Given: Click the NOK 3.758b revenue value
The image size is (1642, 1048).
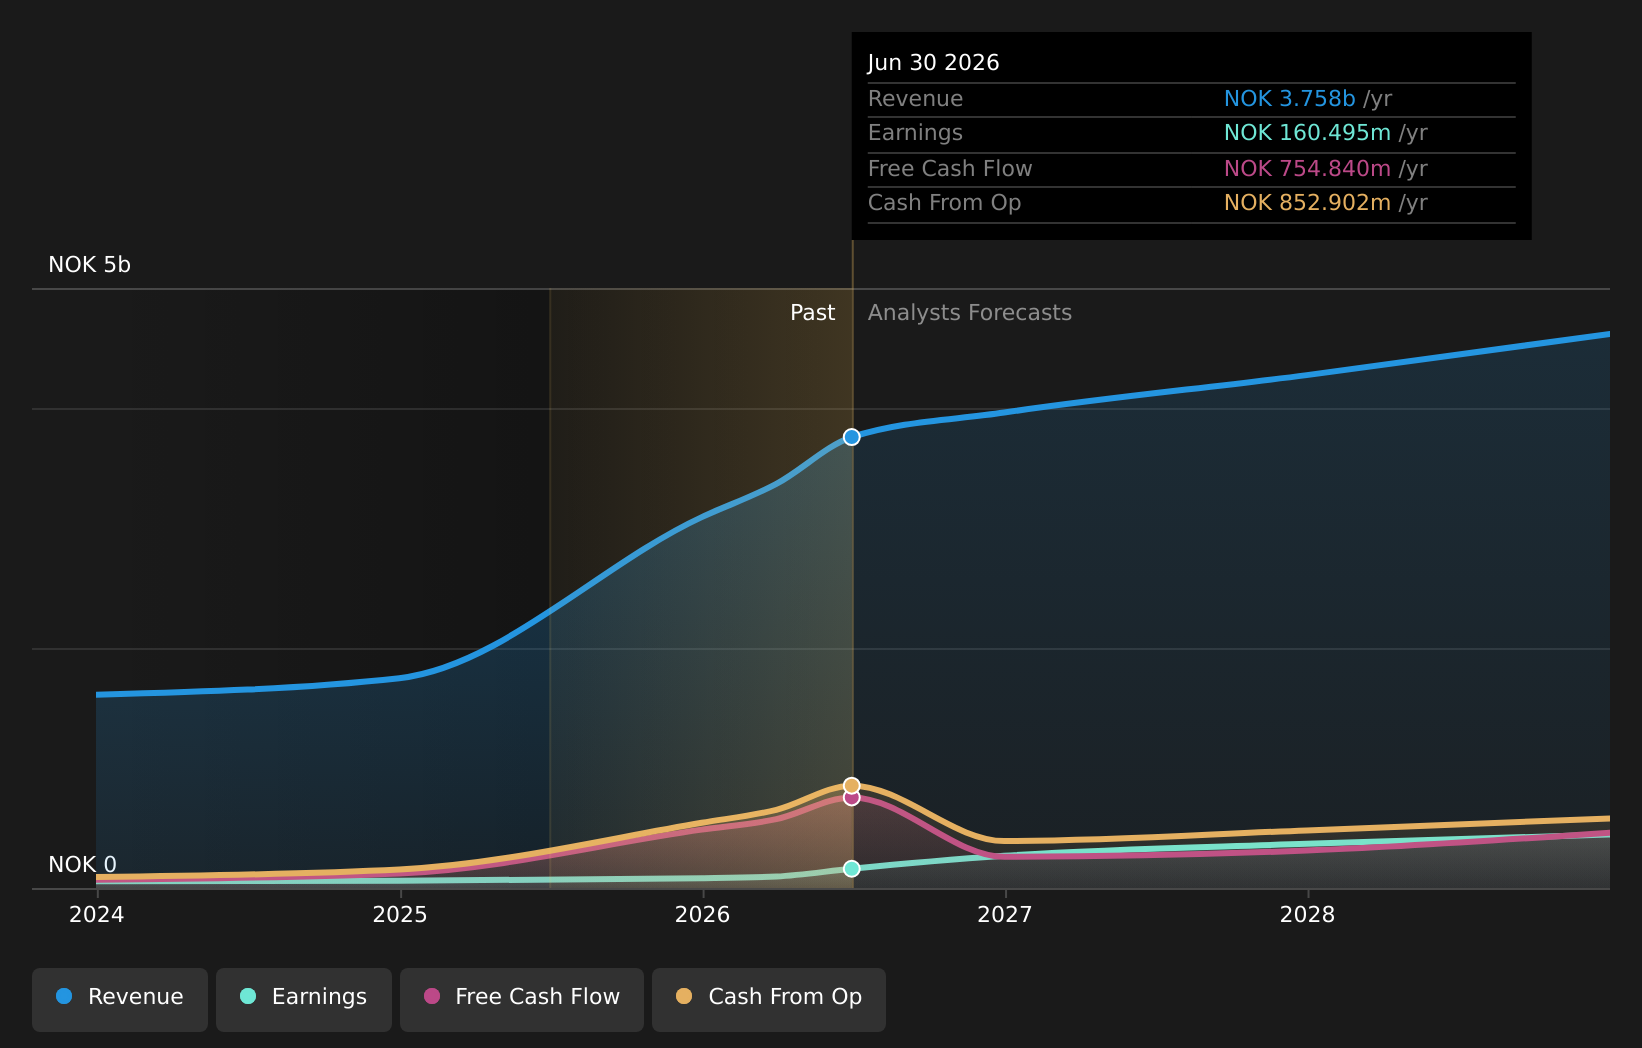Looking at the screenshot, I should [1290, 99].
